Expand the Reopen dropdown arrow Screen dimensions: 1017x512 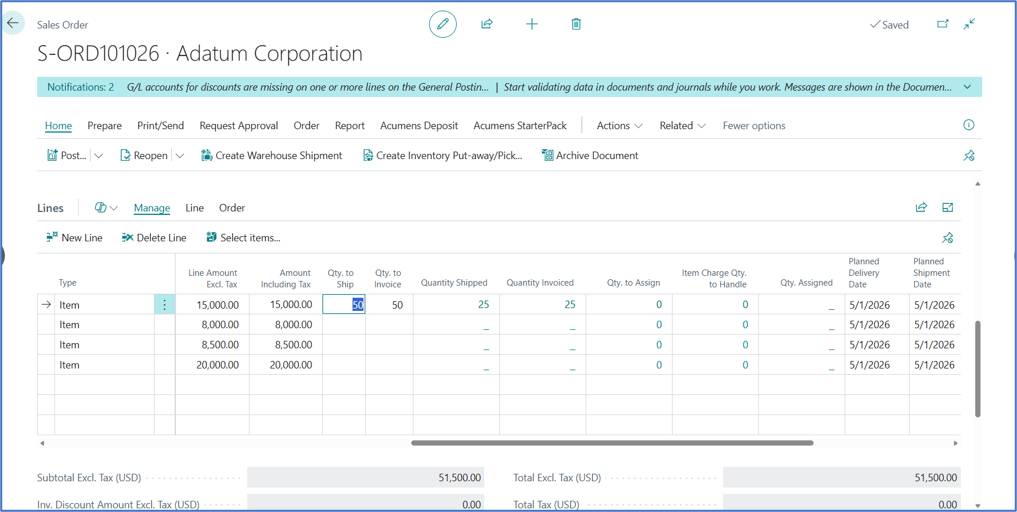click(180, 156)
